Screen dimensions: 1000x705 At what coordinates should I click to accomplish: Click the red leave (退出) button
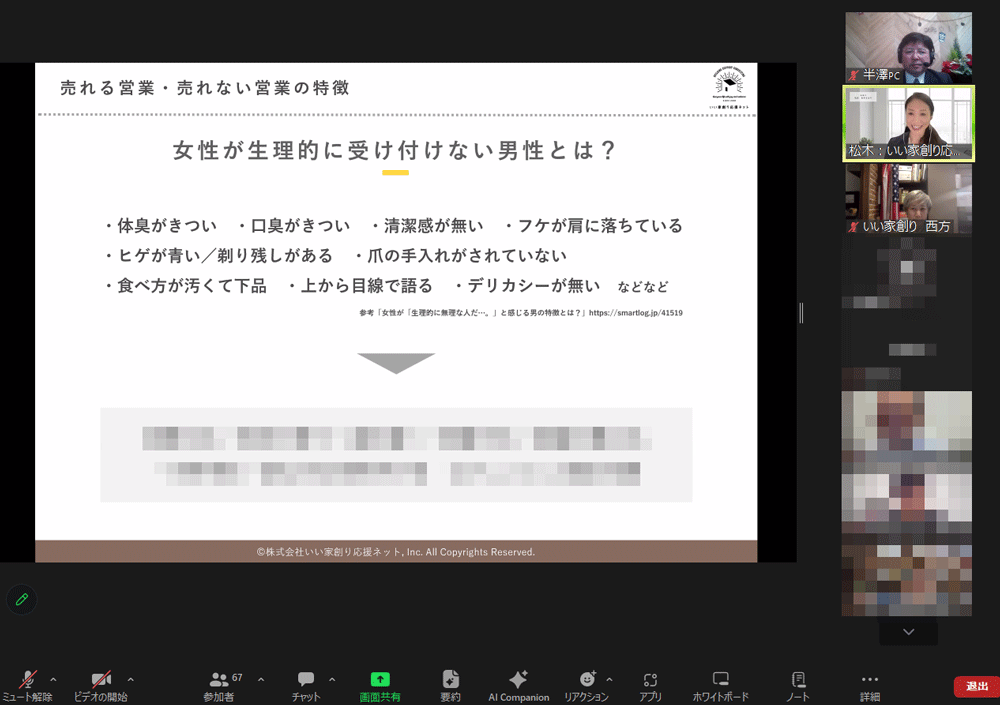coord(976,686)
